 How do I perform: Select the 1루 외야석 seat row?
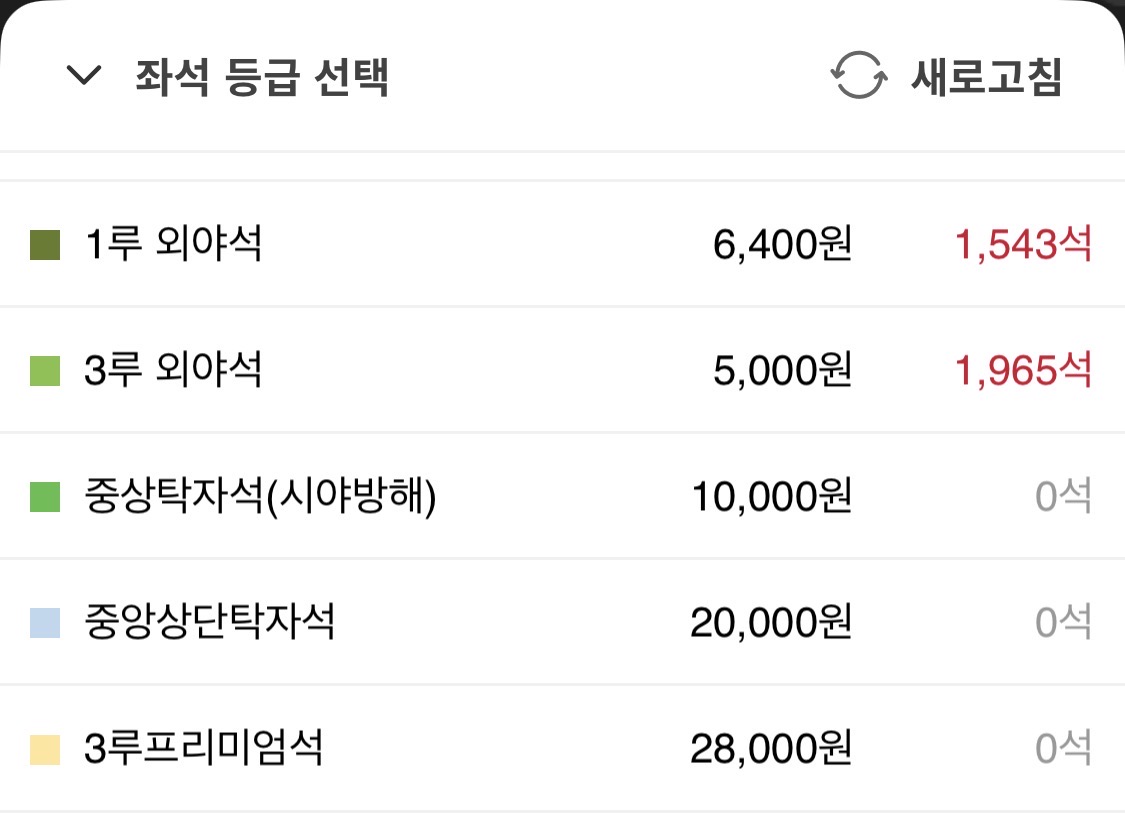[562, 245]
